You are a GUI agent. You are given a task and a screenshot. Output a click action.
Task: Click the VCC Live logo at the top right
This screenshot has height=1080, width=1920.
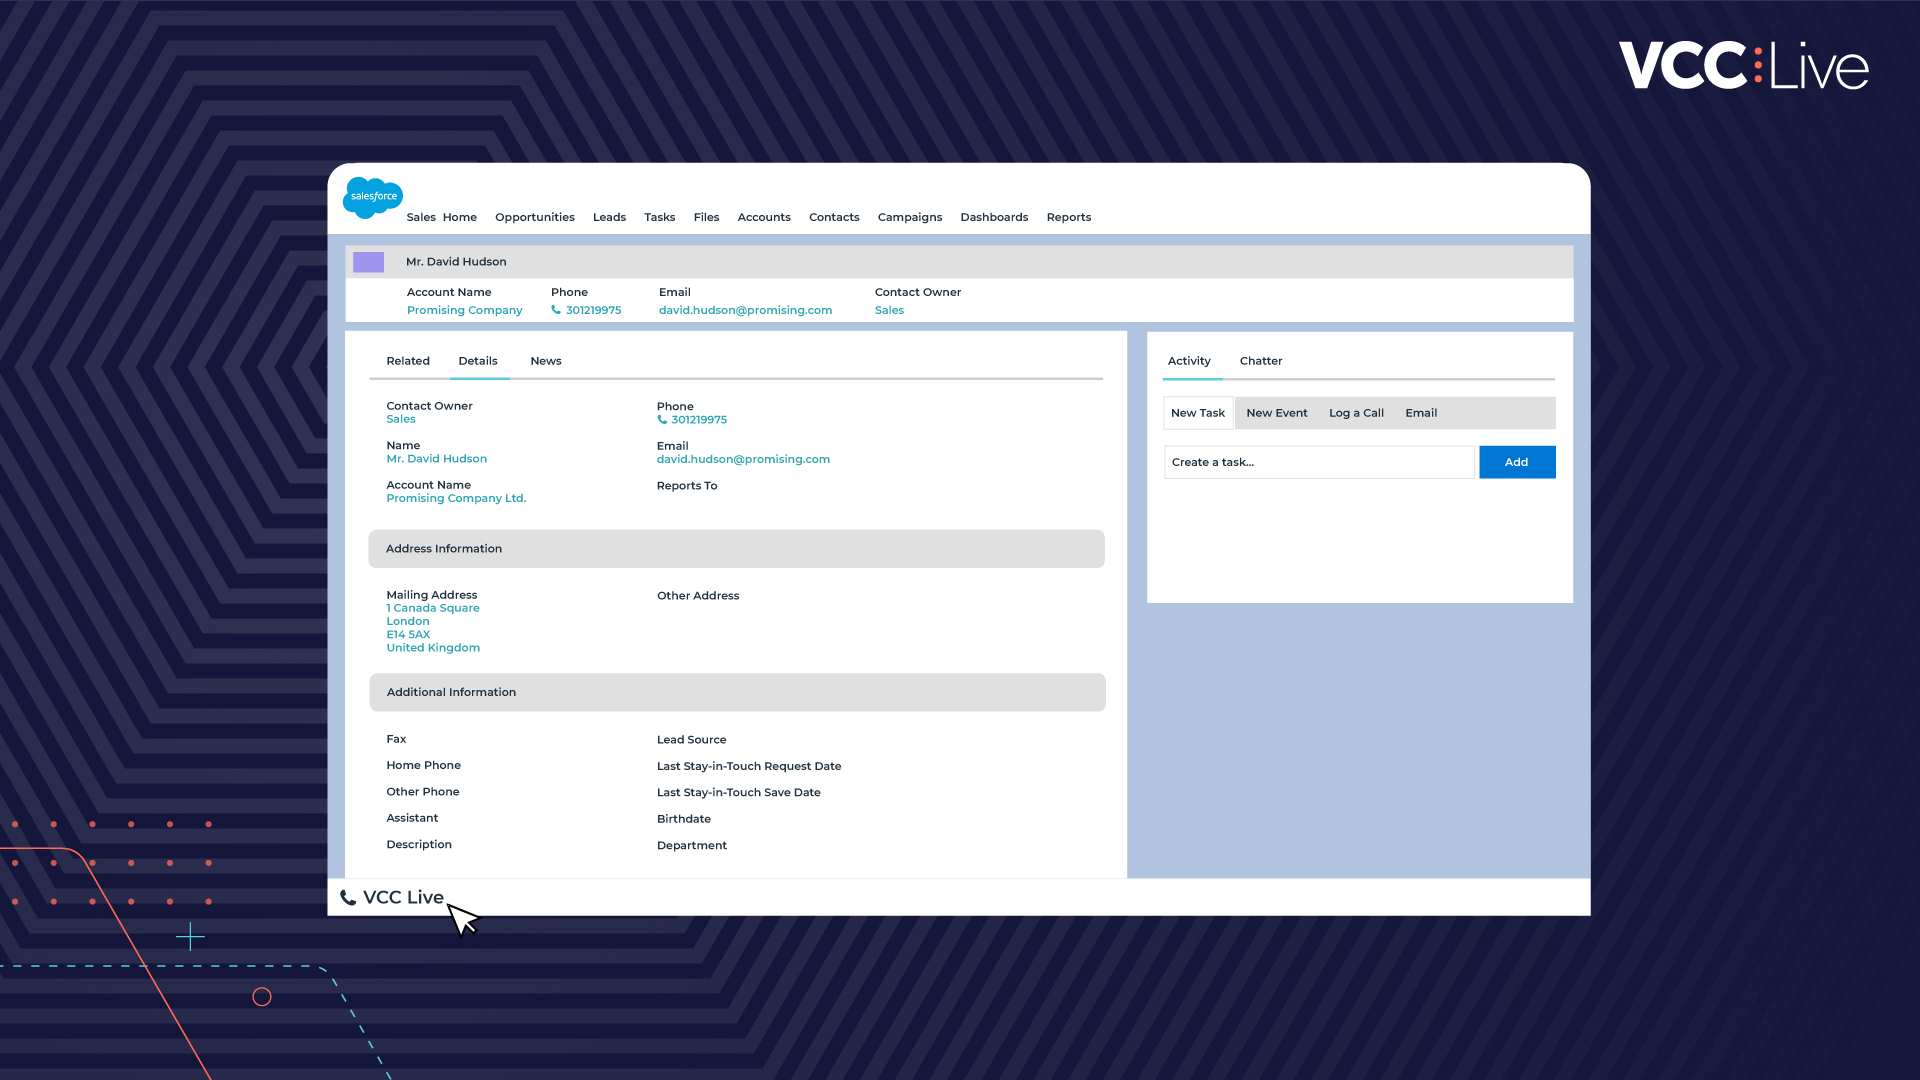click(1743, 66)
